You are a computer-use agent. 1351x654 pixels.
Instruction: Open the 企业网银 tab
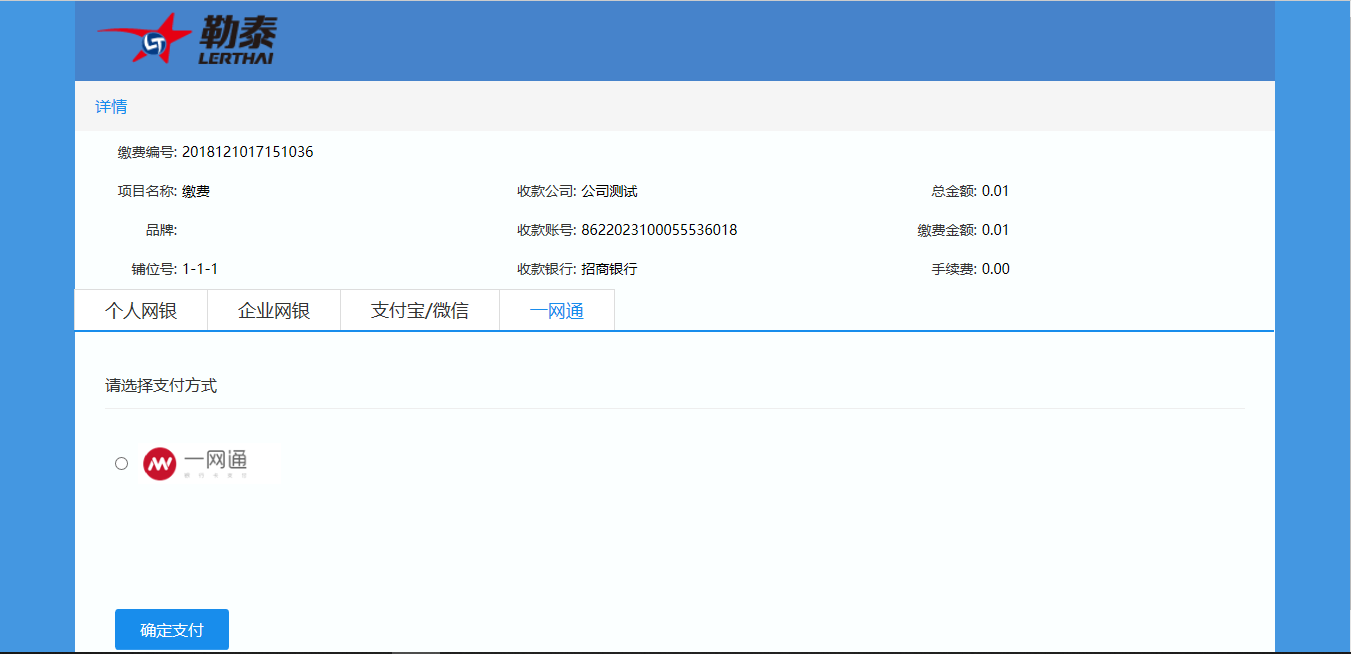[274, 311]
